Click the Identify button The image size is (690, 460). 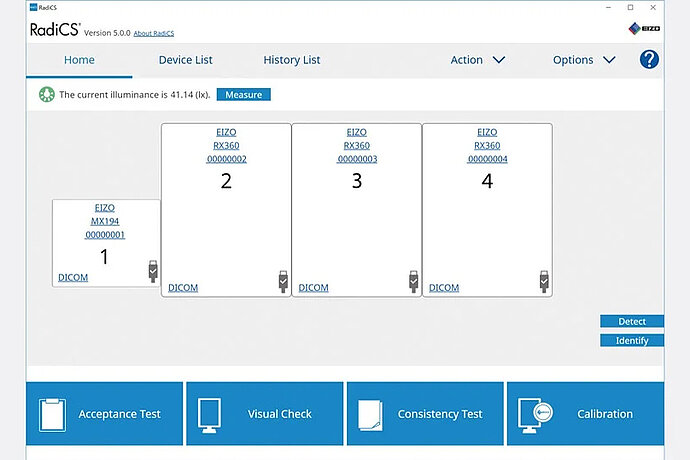click(631, 340)
